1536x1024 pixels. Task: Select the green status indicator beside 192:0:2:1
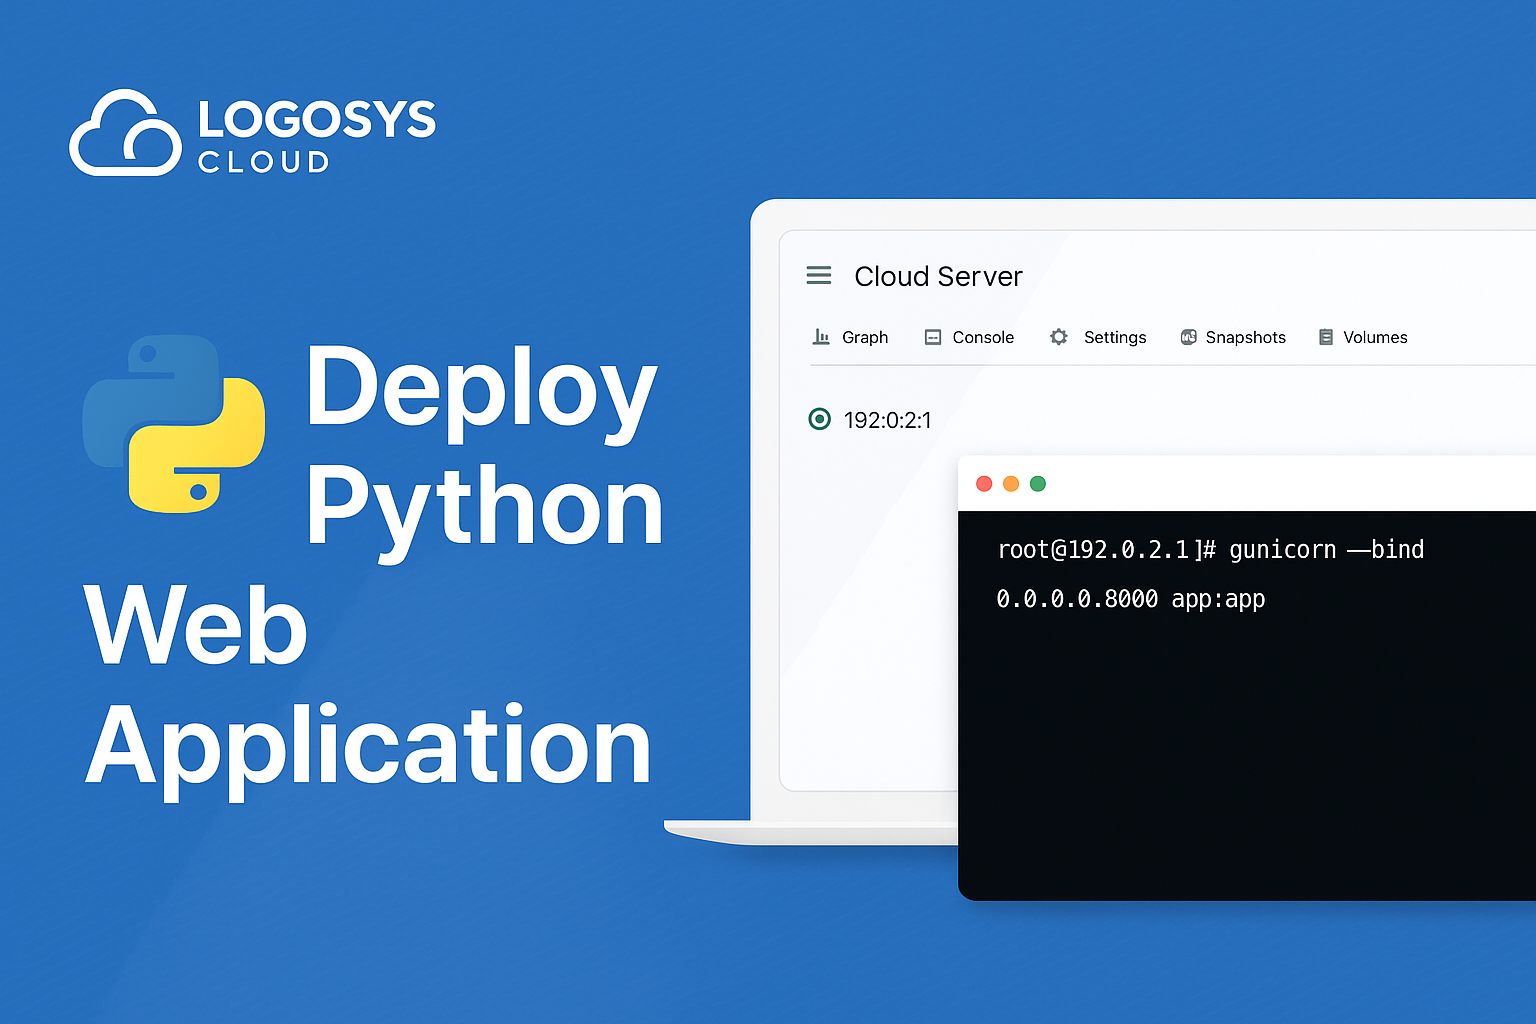pyautogui.click(x=819, y=419)
